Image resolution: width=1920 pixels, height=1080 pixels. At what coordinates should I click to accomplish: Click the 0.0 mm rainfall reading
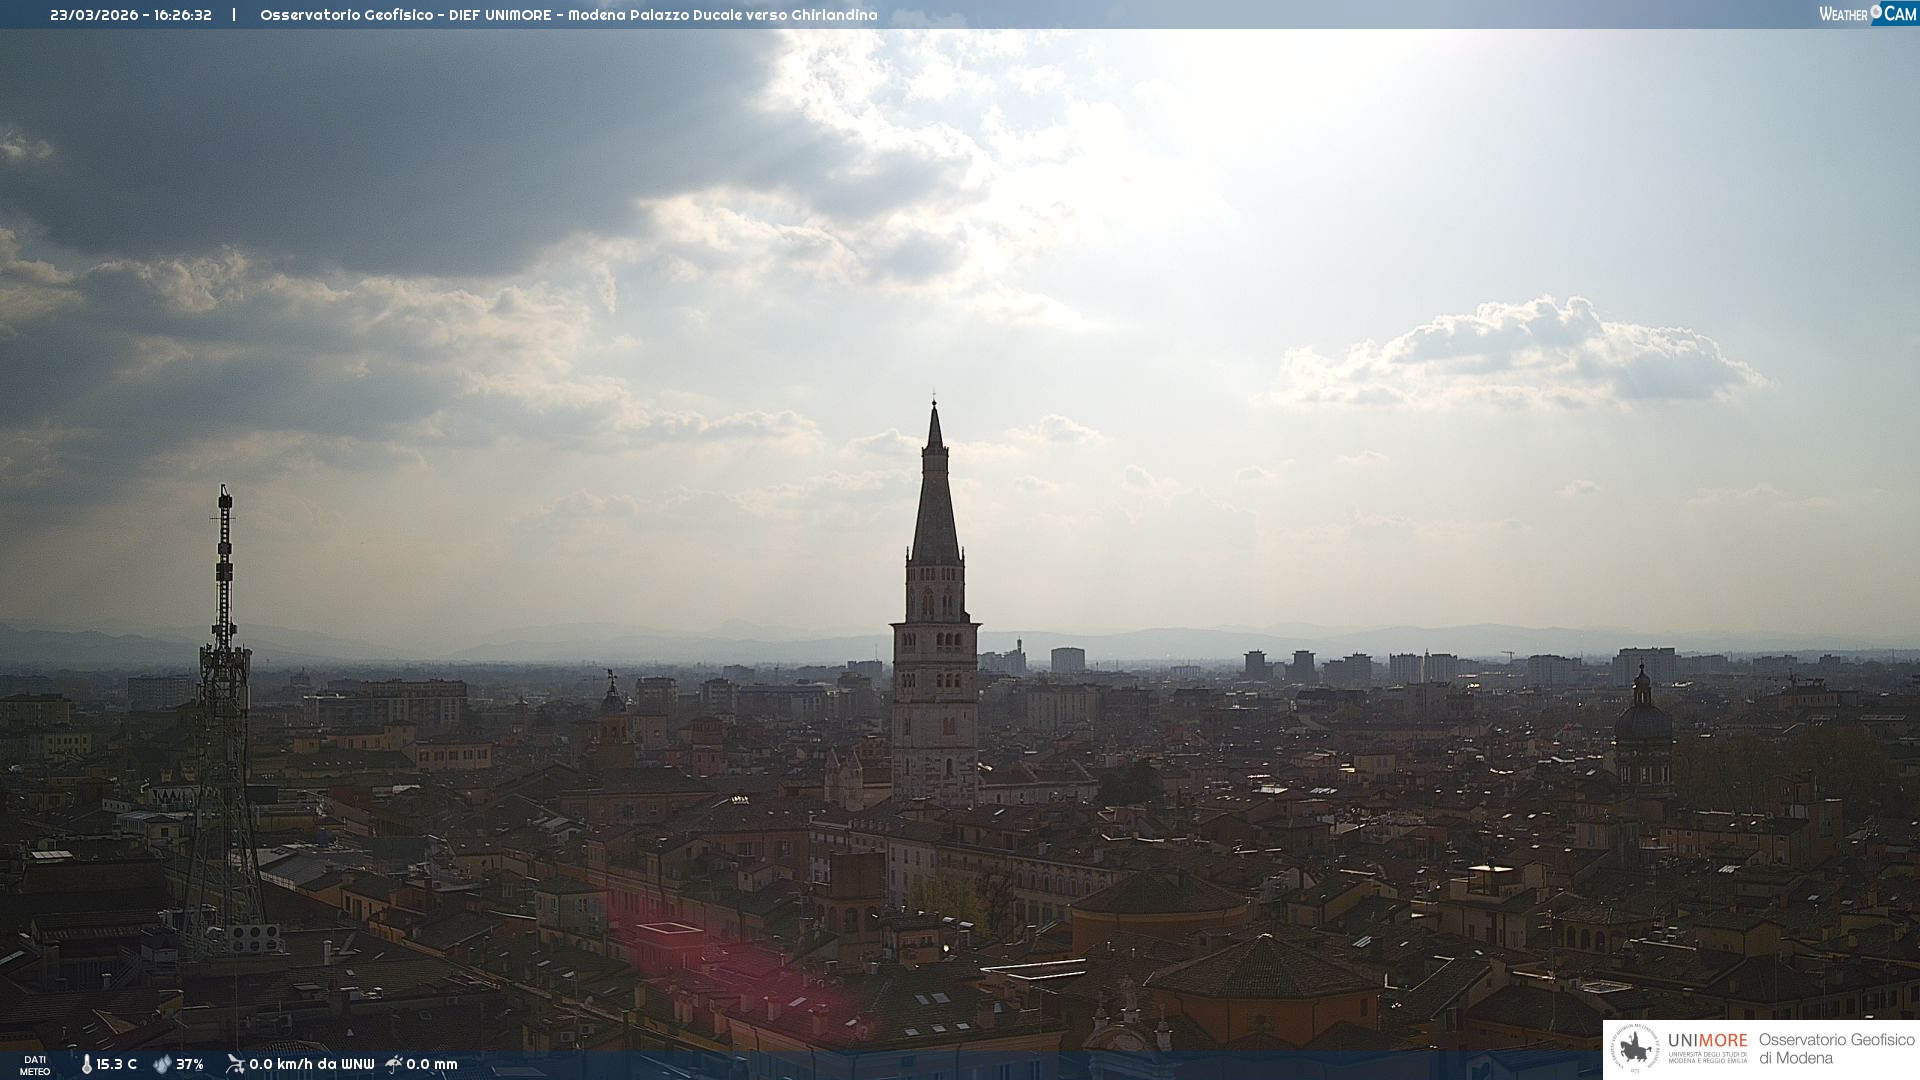pos(432,1064)
